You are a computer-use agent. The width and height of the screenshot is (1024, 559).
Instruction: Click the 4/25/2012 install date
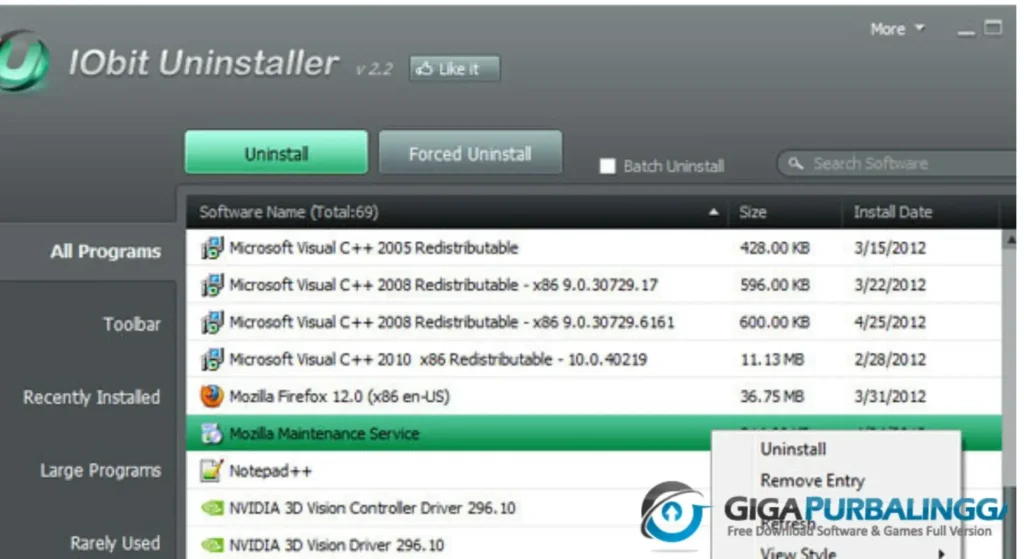890,323
